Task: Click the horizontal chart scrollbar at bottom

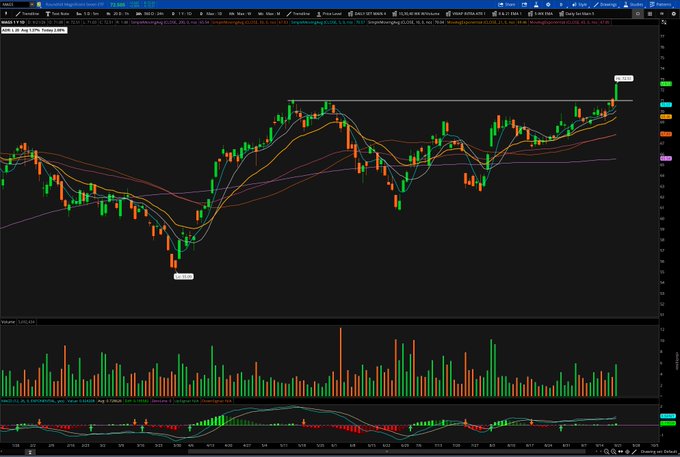Action: point(386,452)
